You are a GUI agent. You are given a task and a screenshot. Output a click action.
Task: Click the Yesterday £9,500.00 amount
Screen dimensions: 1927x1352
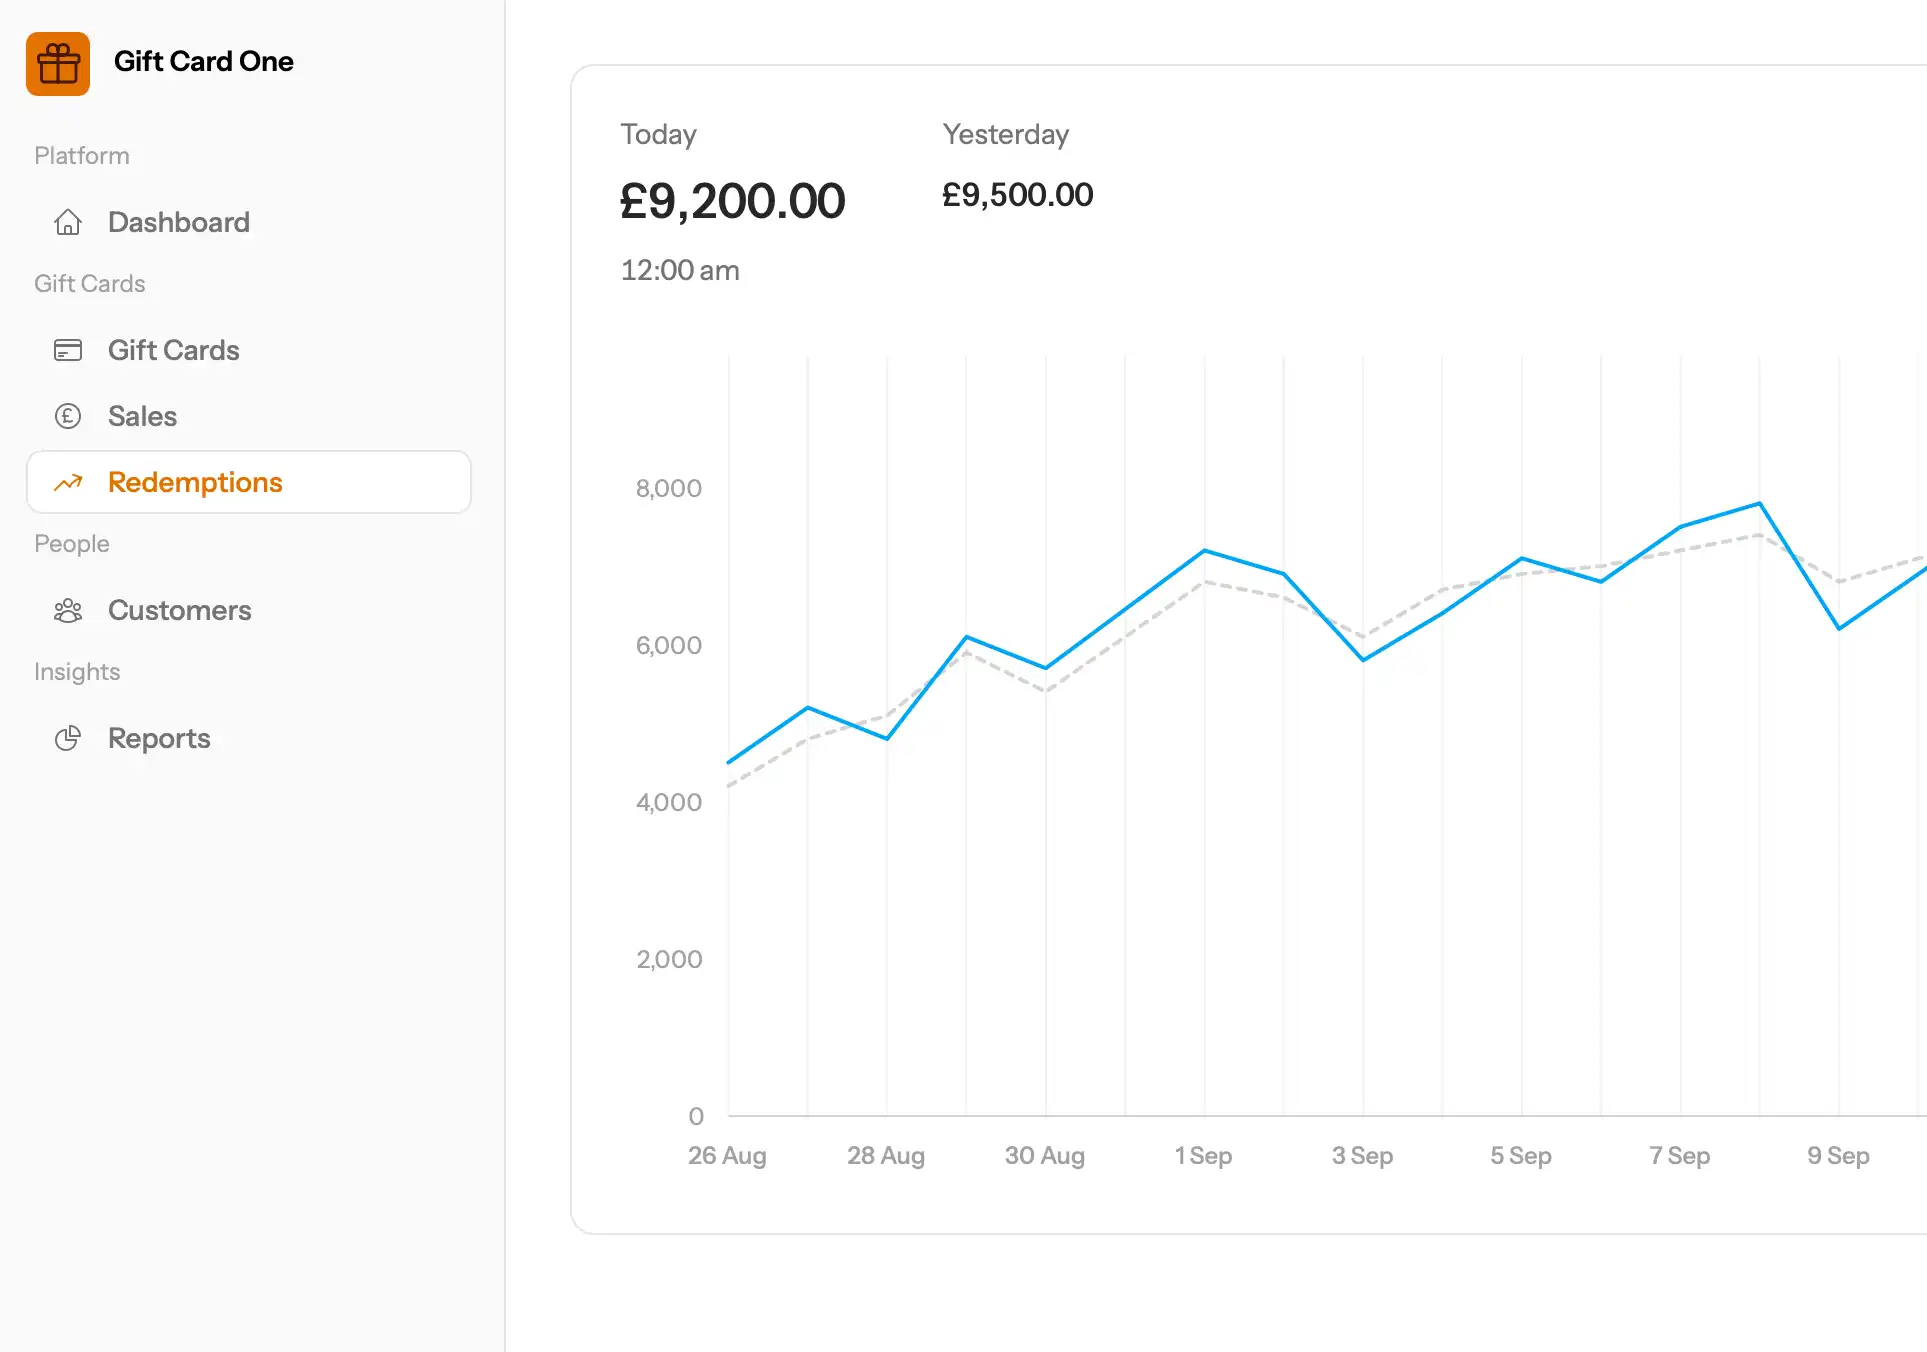coord(1017,195)
